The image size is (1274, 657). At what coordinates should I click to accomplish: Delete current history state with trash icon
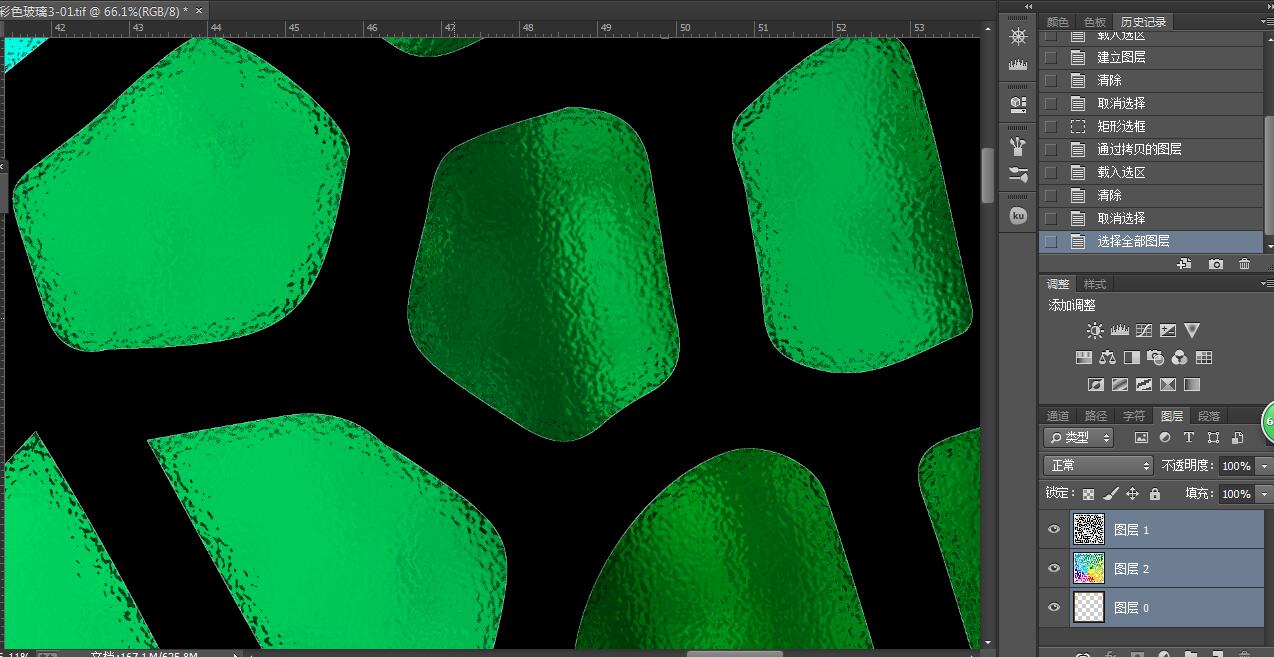coord(1244,264)
